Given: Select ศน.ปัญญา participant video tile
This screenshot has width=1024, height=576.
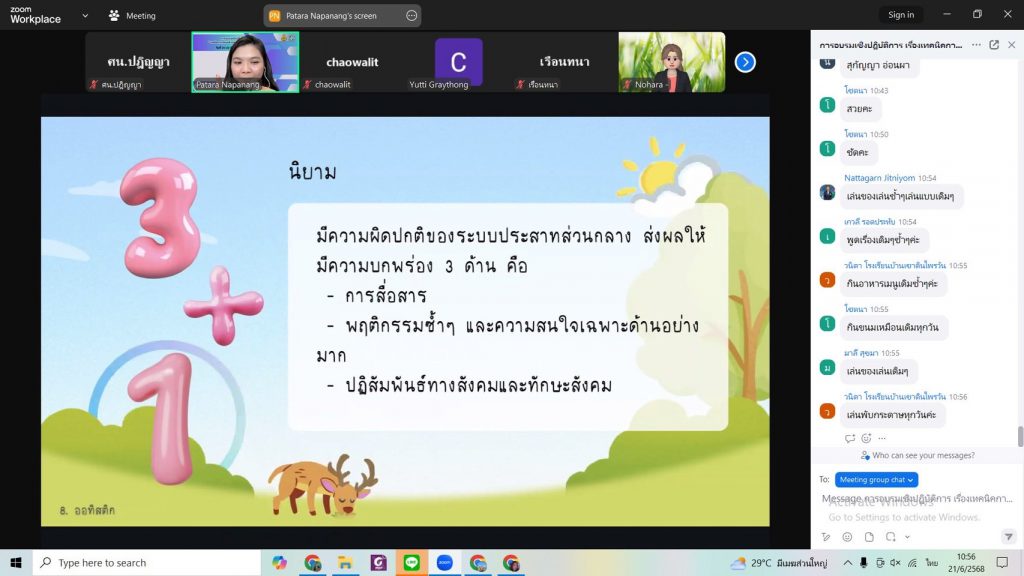Looking at the screenshot, I should coord(138,62).
